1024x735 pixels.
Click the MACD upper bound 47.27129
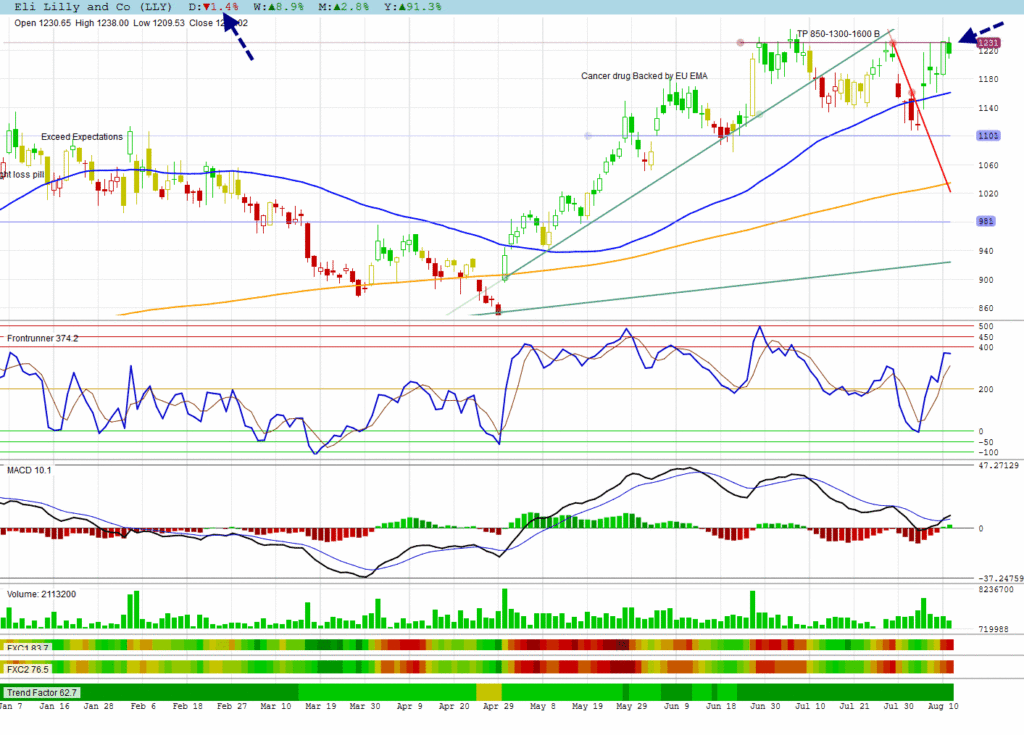(999, 466)
